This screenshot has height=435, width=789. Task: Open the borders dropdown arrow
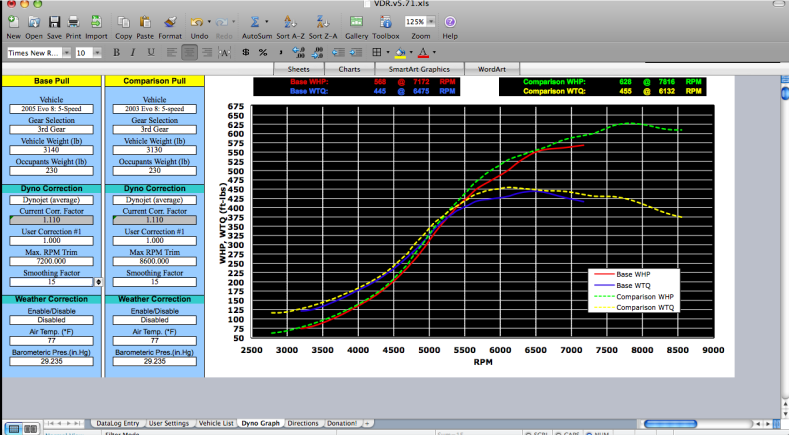[388, 52]
